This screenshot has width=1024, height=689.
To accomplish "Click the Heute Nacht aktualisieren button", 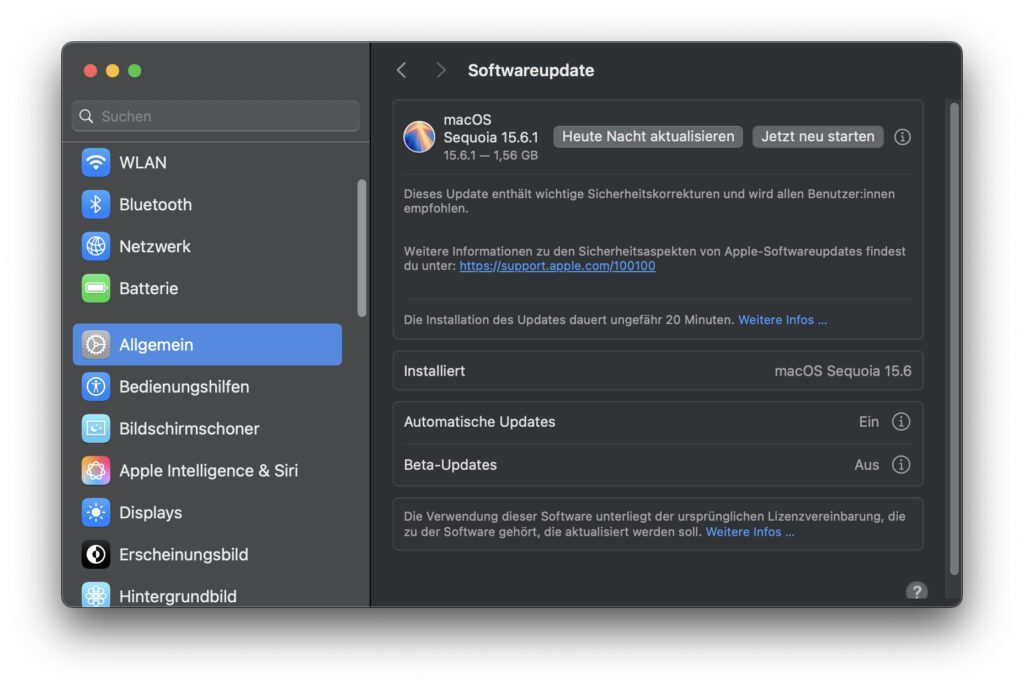I will pos(648,137).
